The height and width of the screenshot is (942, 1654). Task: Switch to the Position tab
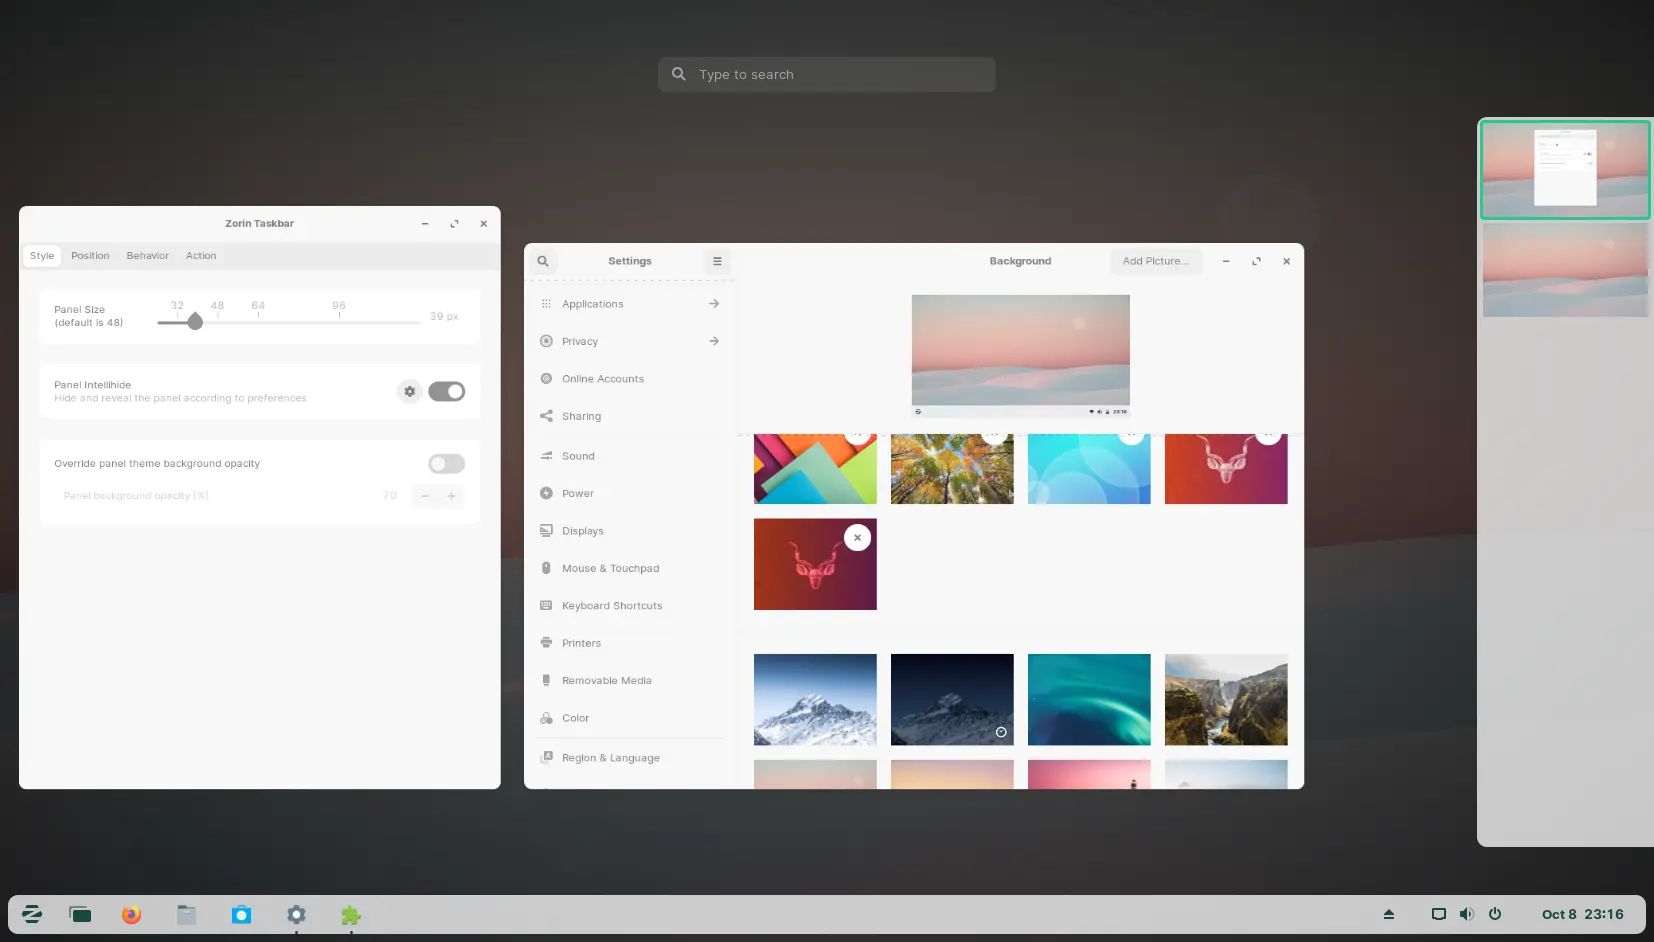[x=90, y=256]
